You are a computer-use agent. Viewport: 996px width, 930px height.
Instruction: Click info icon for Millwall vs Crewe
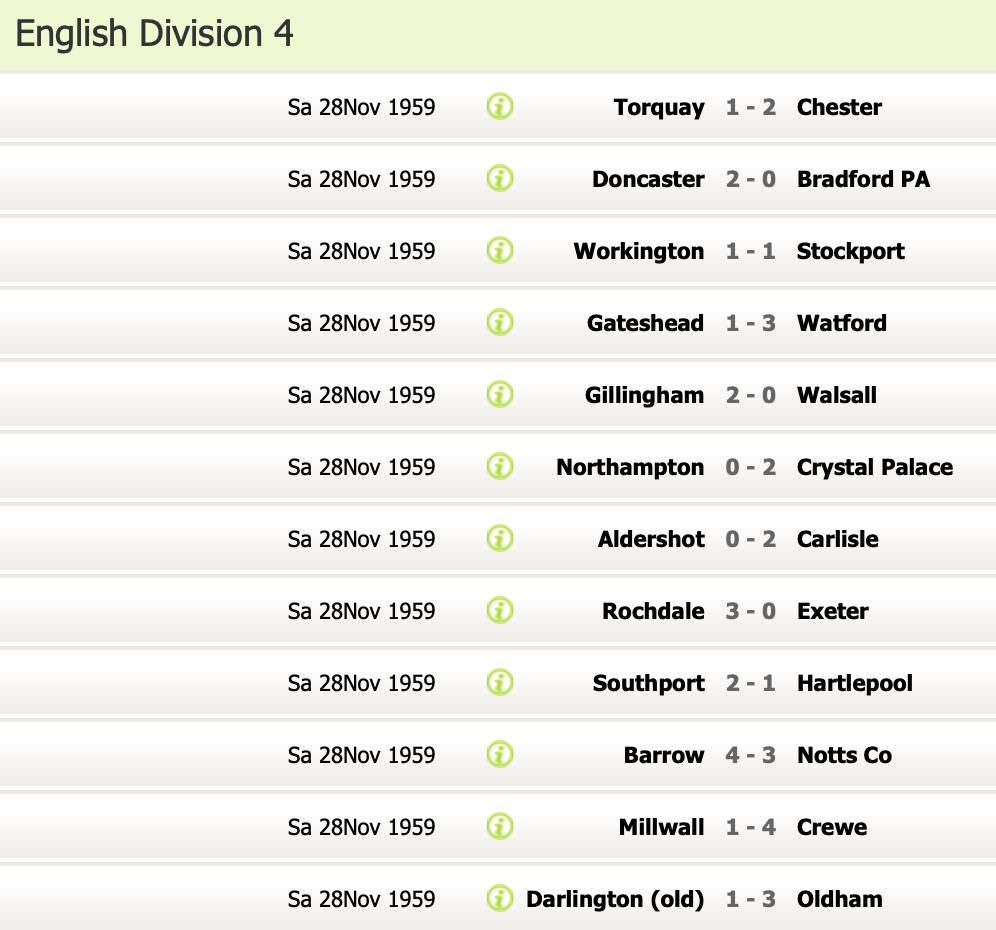tap(500, 826)
